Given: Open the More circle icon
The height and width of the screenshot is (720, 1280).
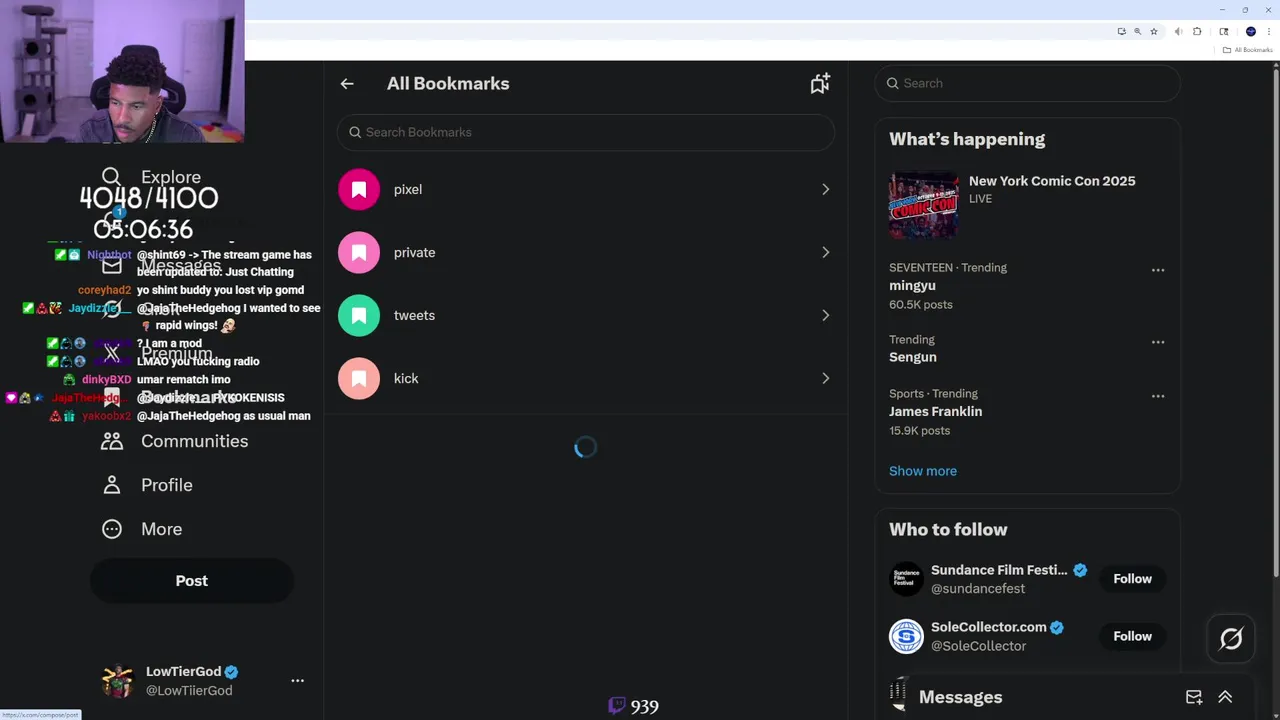Looking at the screenshot, I should click(x=112, y=529).
